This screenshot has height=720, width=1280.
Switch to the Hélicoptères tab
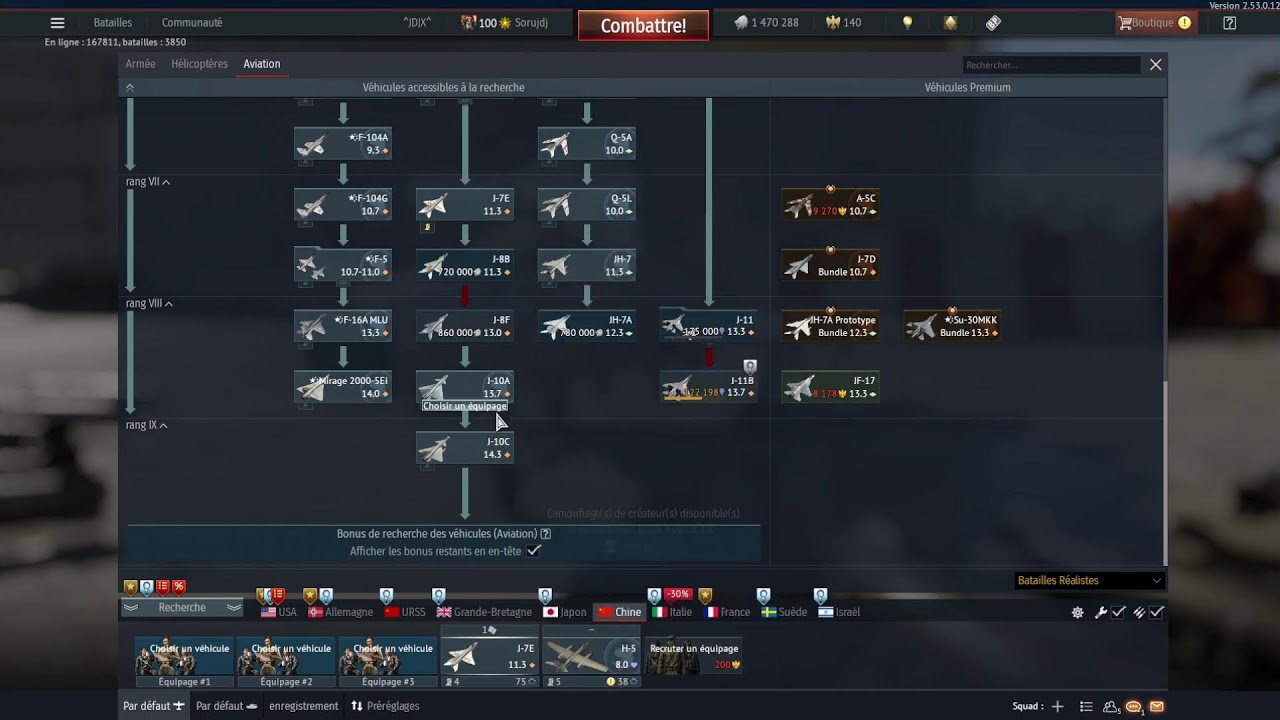pos(199,64)
